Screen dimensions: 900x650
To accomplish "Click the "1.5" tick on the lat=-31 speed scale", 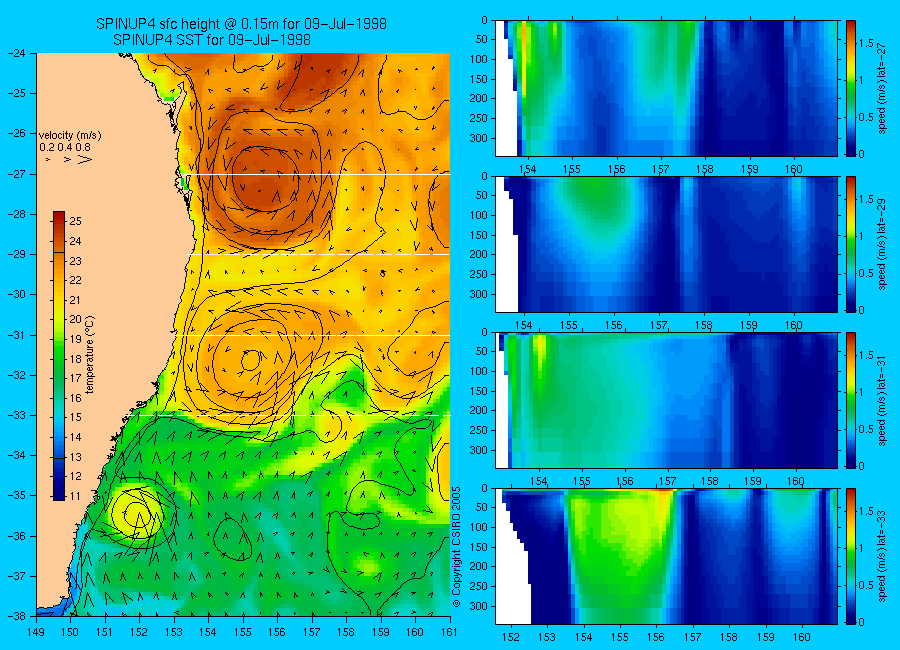I will coord(866,355).
